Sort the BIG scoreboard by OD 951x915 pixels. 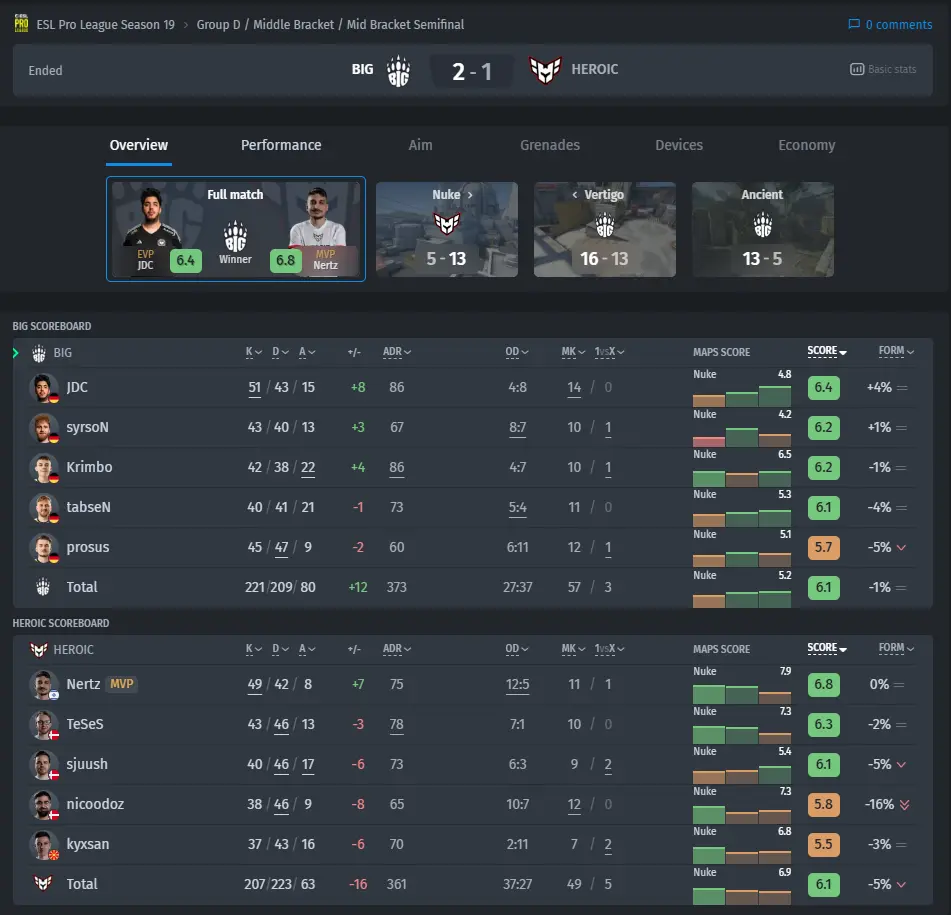517,352
